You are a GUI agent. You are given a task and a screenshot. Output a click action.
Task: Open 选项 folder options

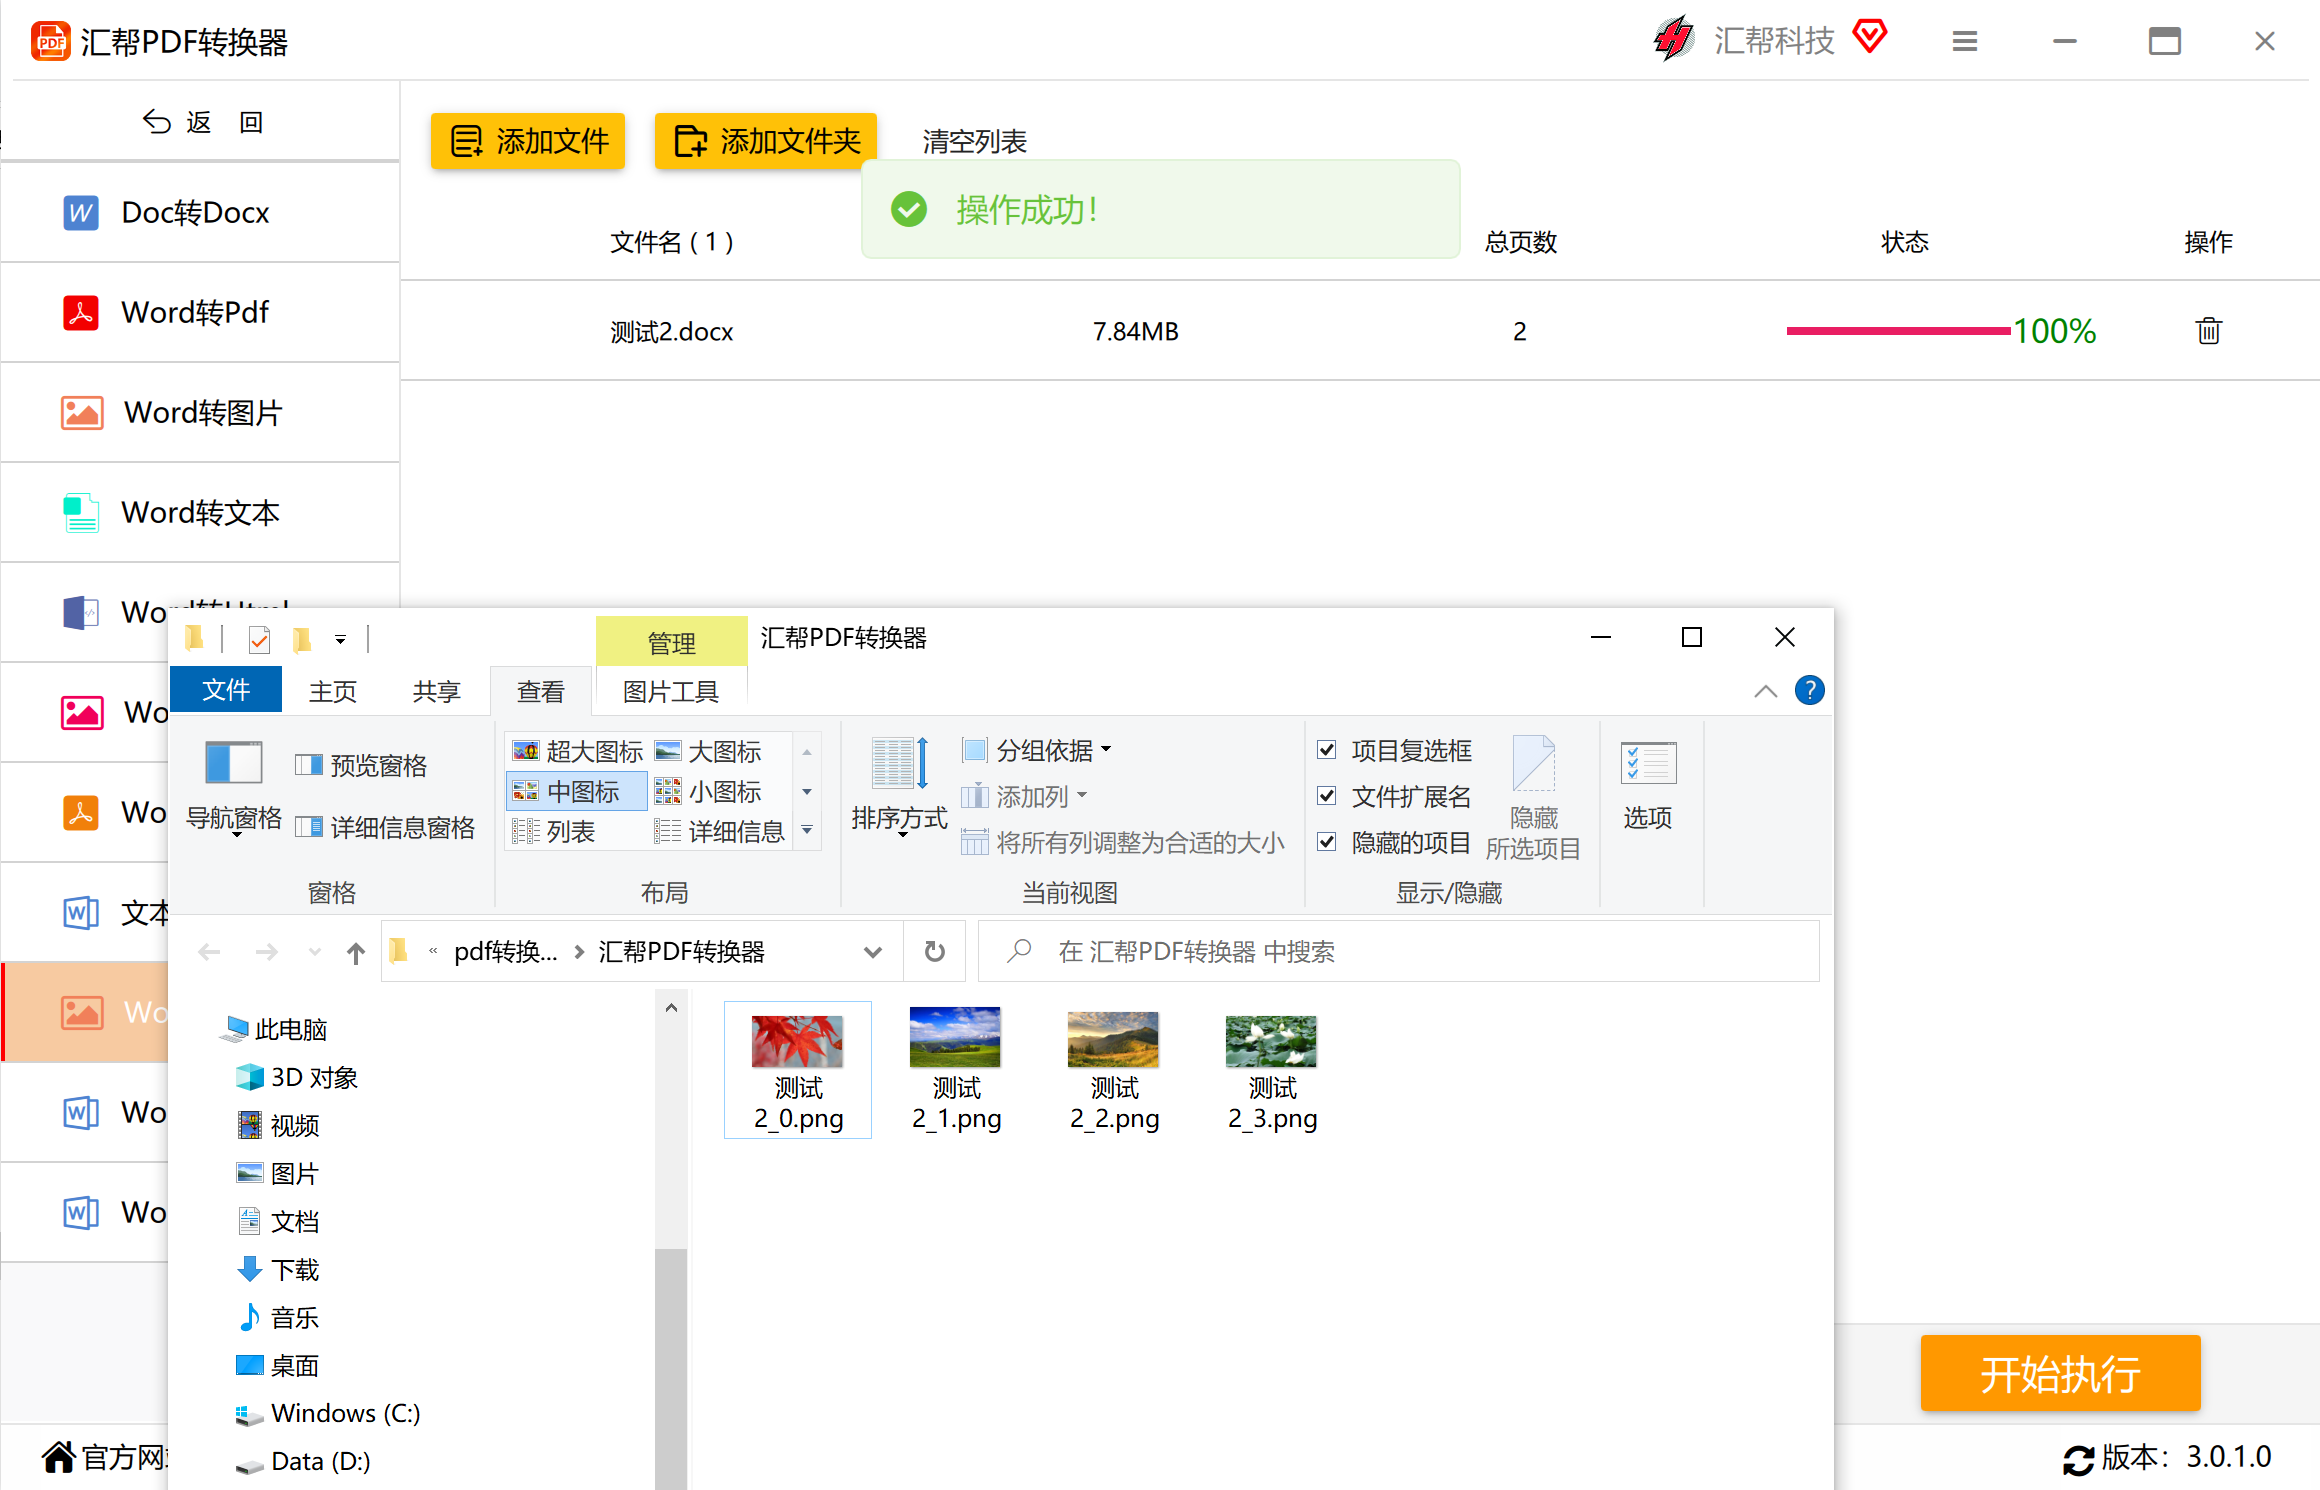coord(1648,786)
